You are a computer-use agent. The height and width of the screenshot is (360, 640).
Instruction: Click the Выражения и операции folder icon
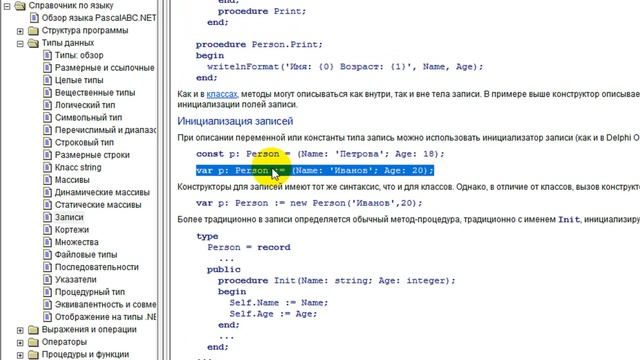tap(33, 330)
